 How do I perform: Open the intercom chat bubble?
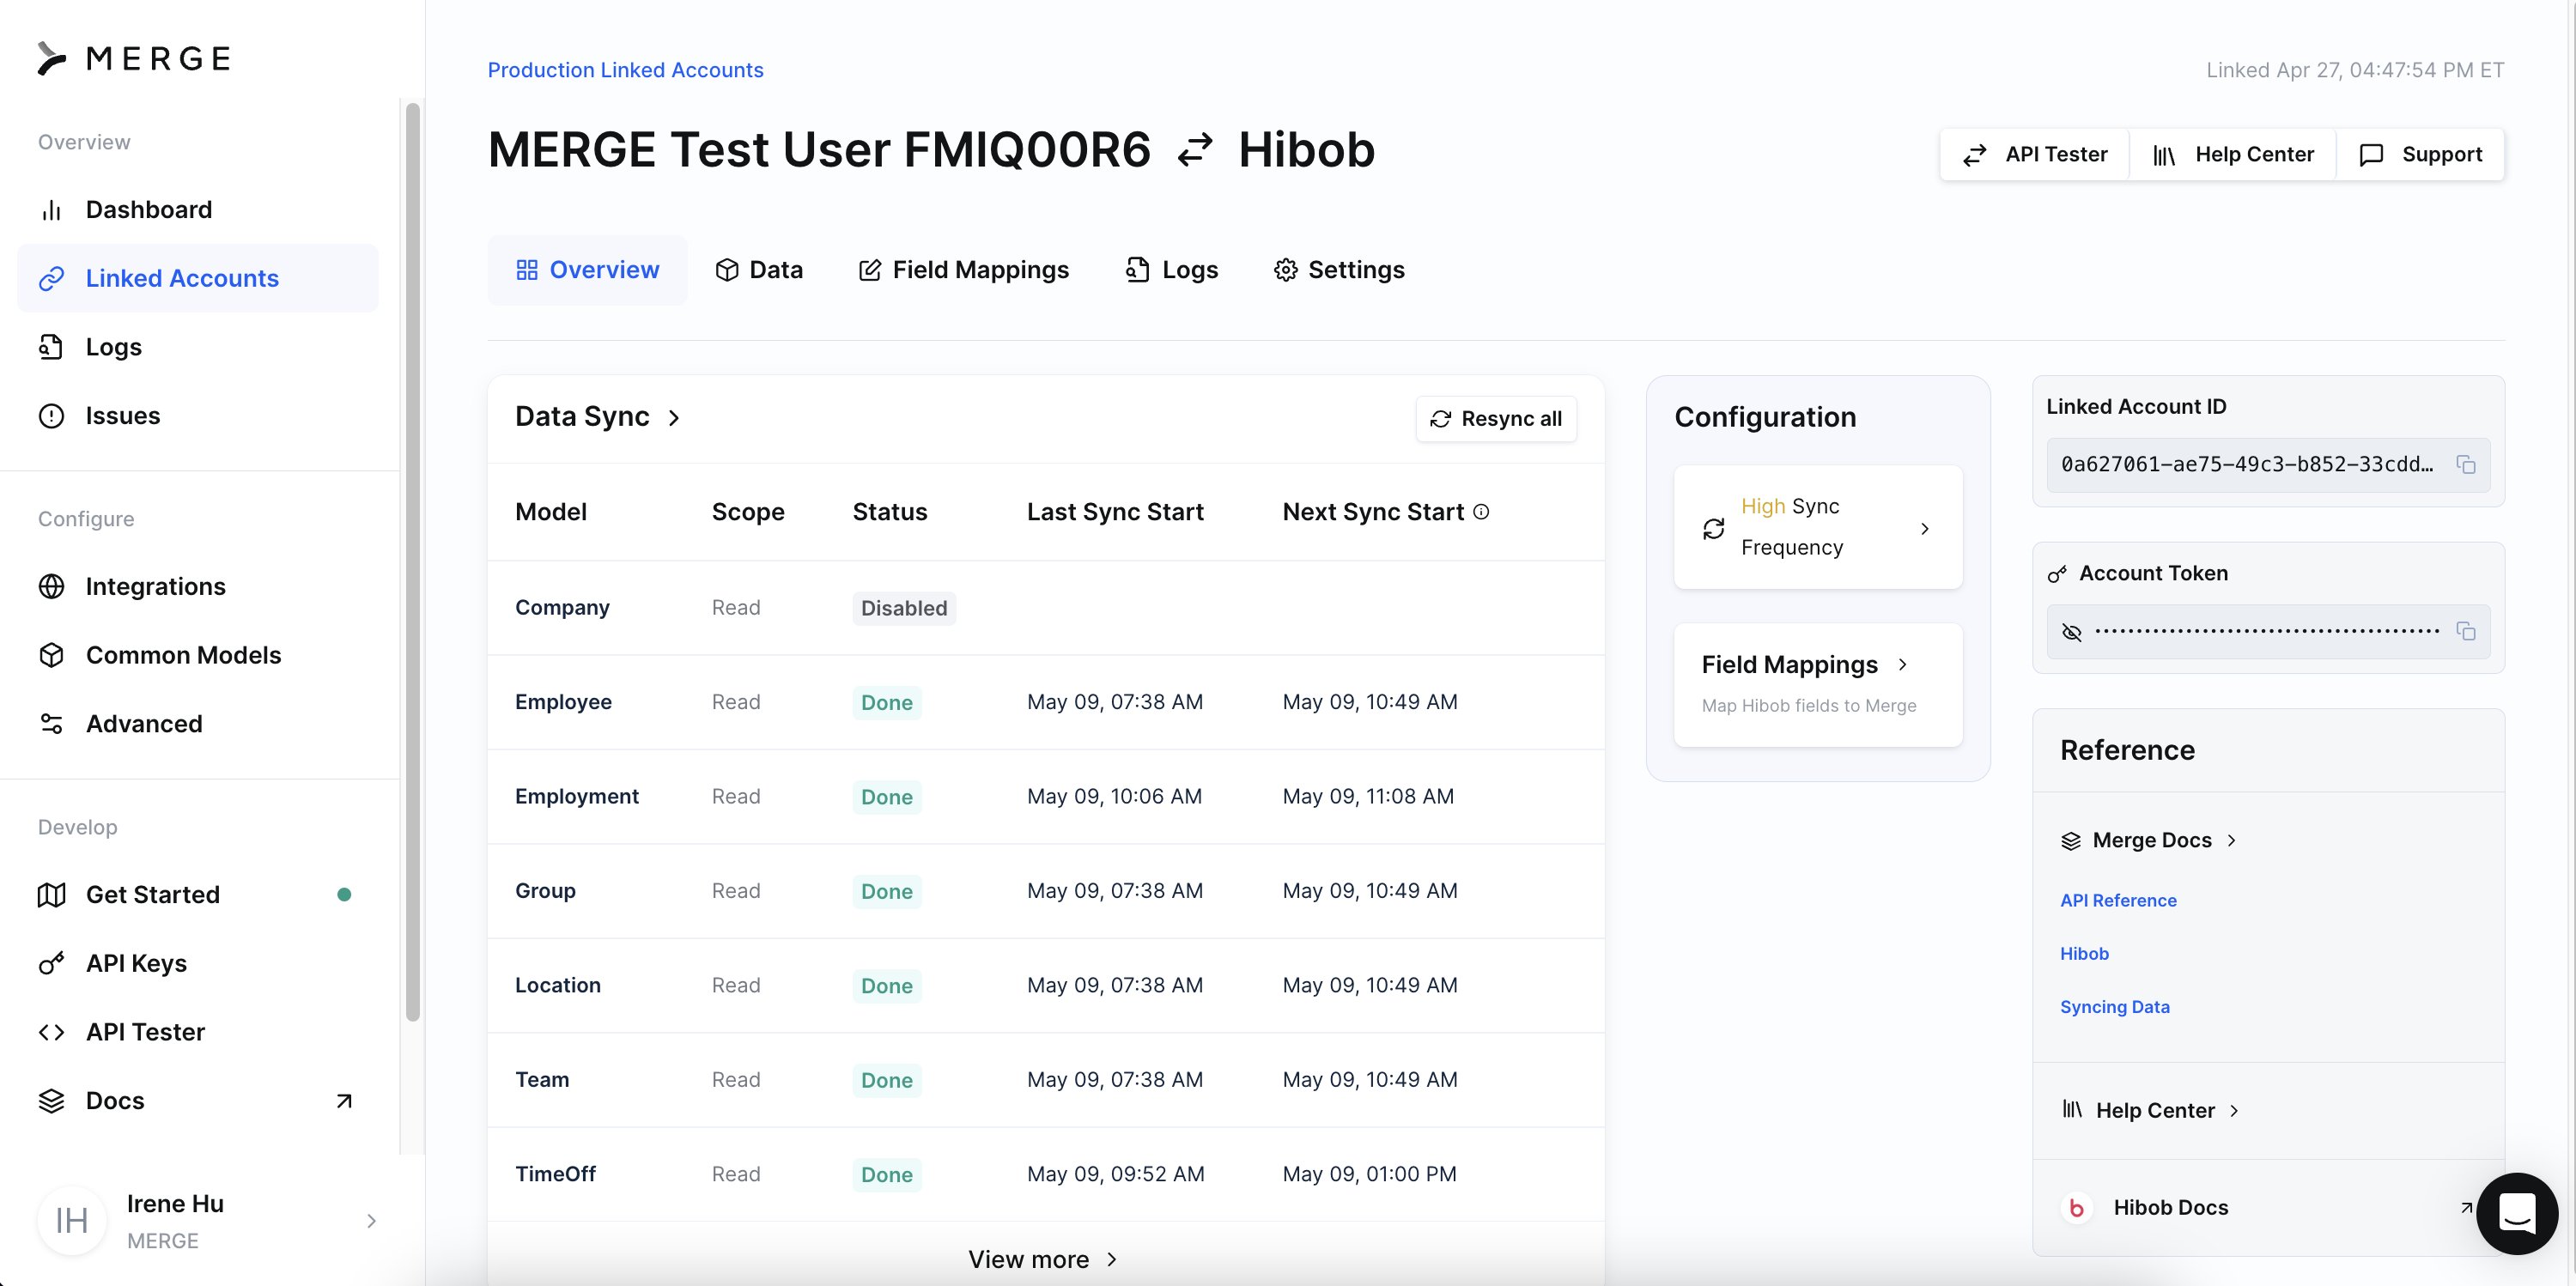coord(2516,1213)
